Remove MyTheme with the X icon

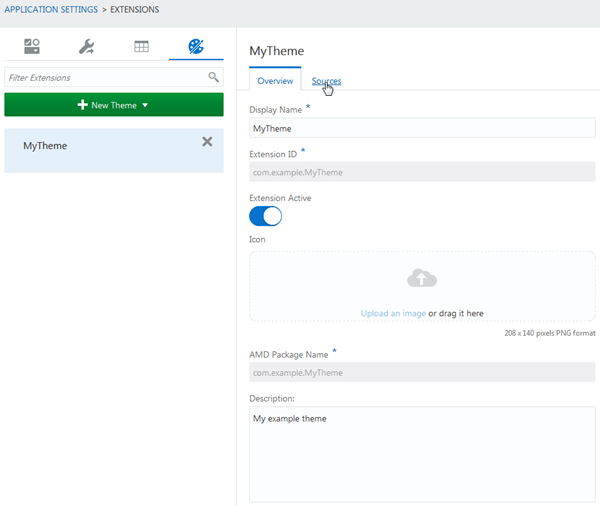207,142
